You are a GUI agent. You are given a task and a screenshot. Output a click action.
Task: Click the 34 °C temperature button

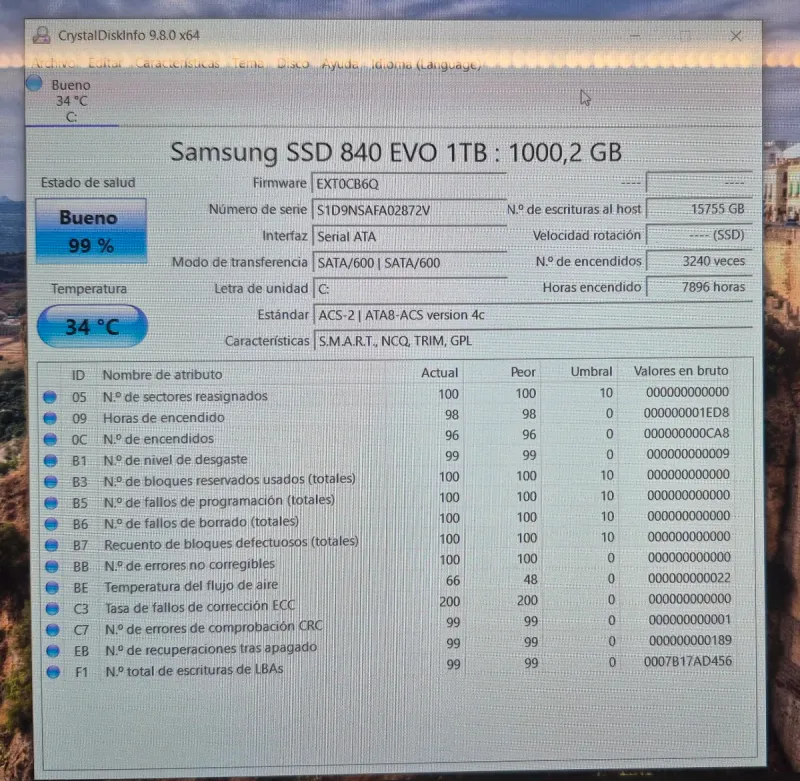click(x=92, y=326)
